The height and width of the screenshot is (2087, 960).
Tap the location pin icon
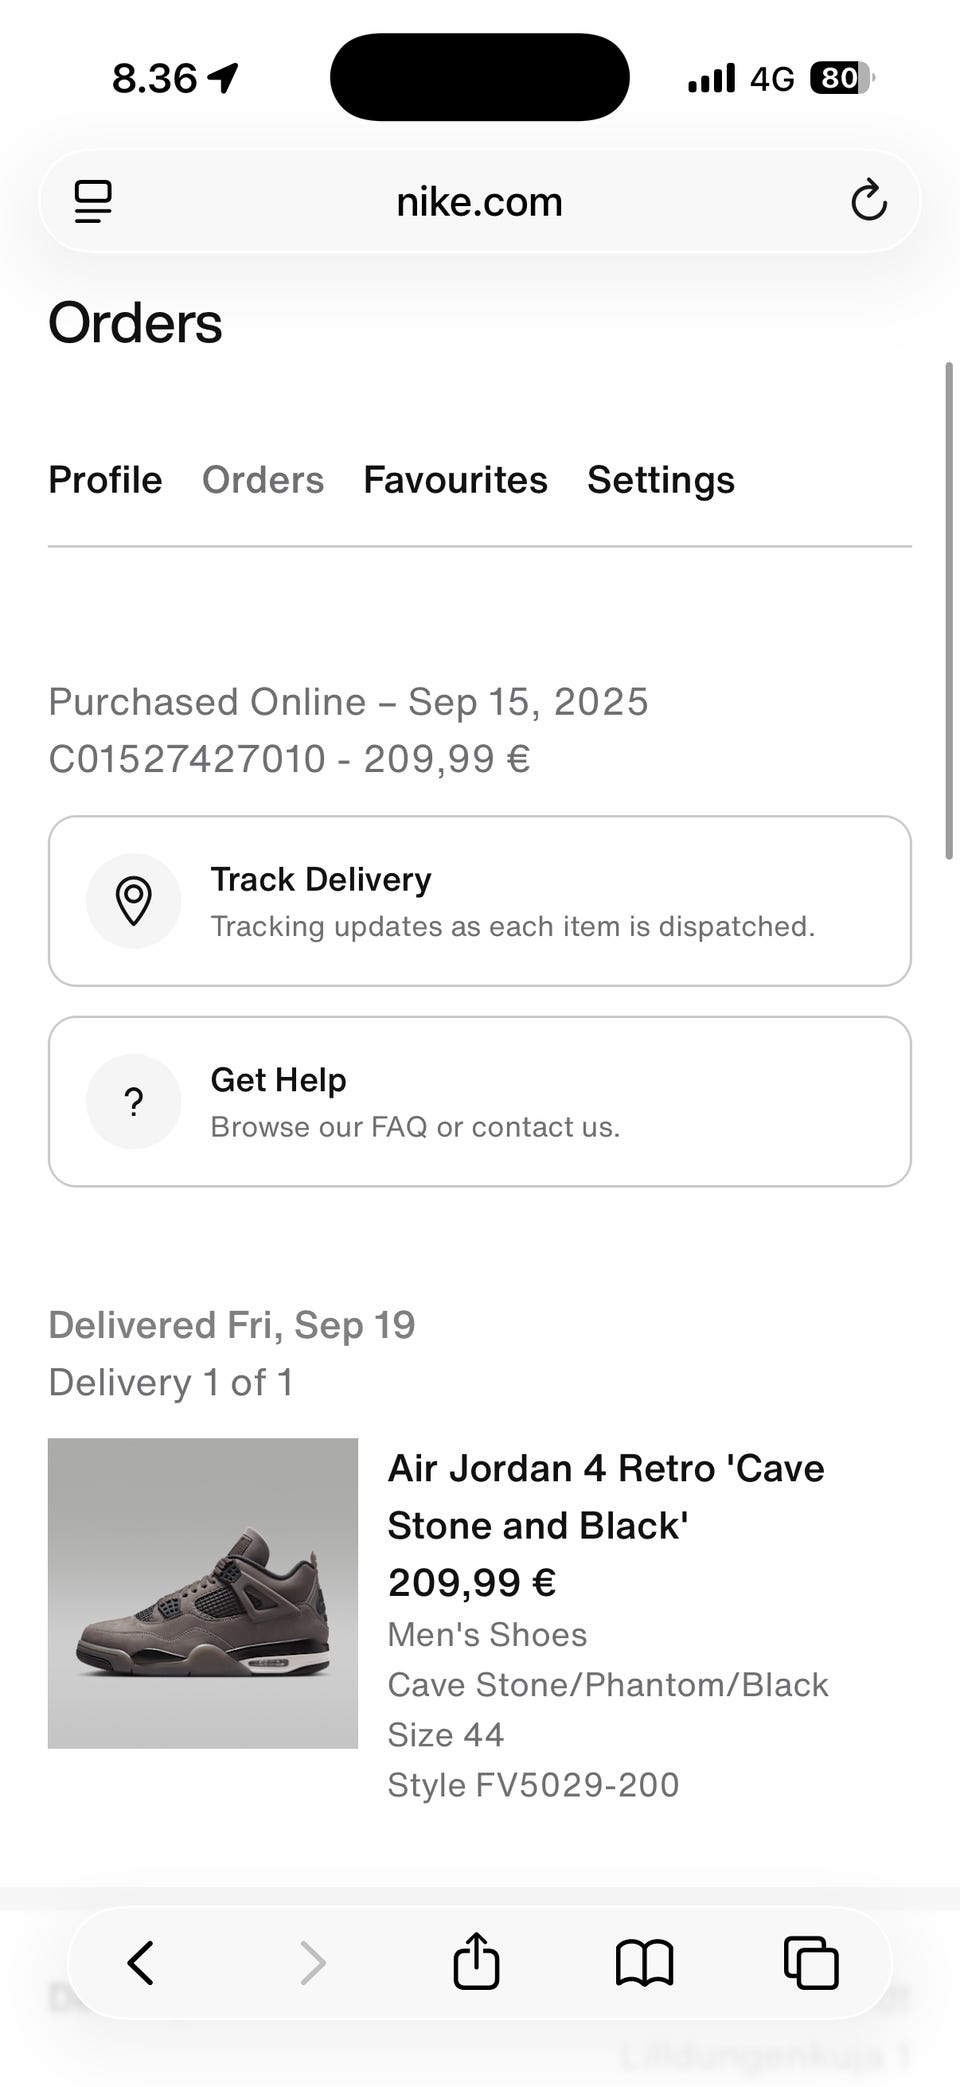coord(134,901)
